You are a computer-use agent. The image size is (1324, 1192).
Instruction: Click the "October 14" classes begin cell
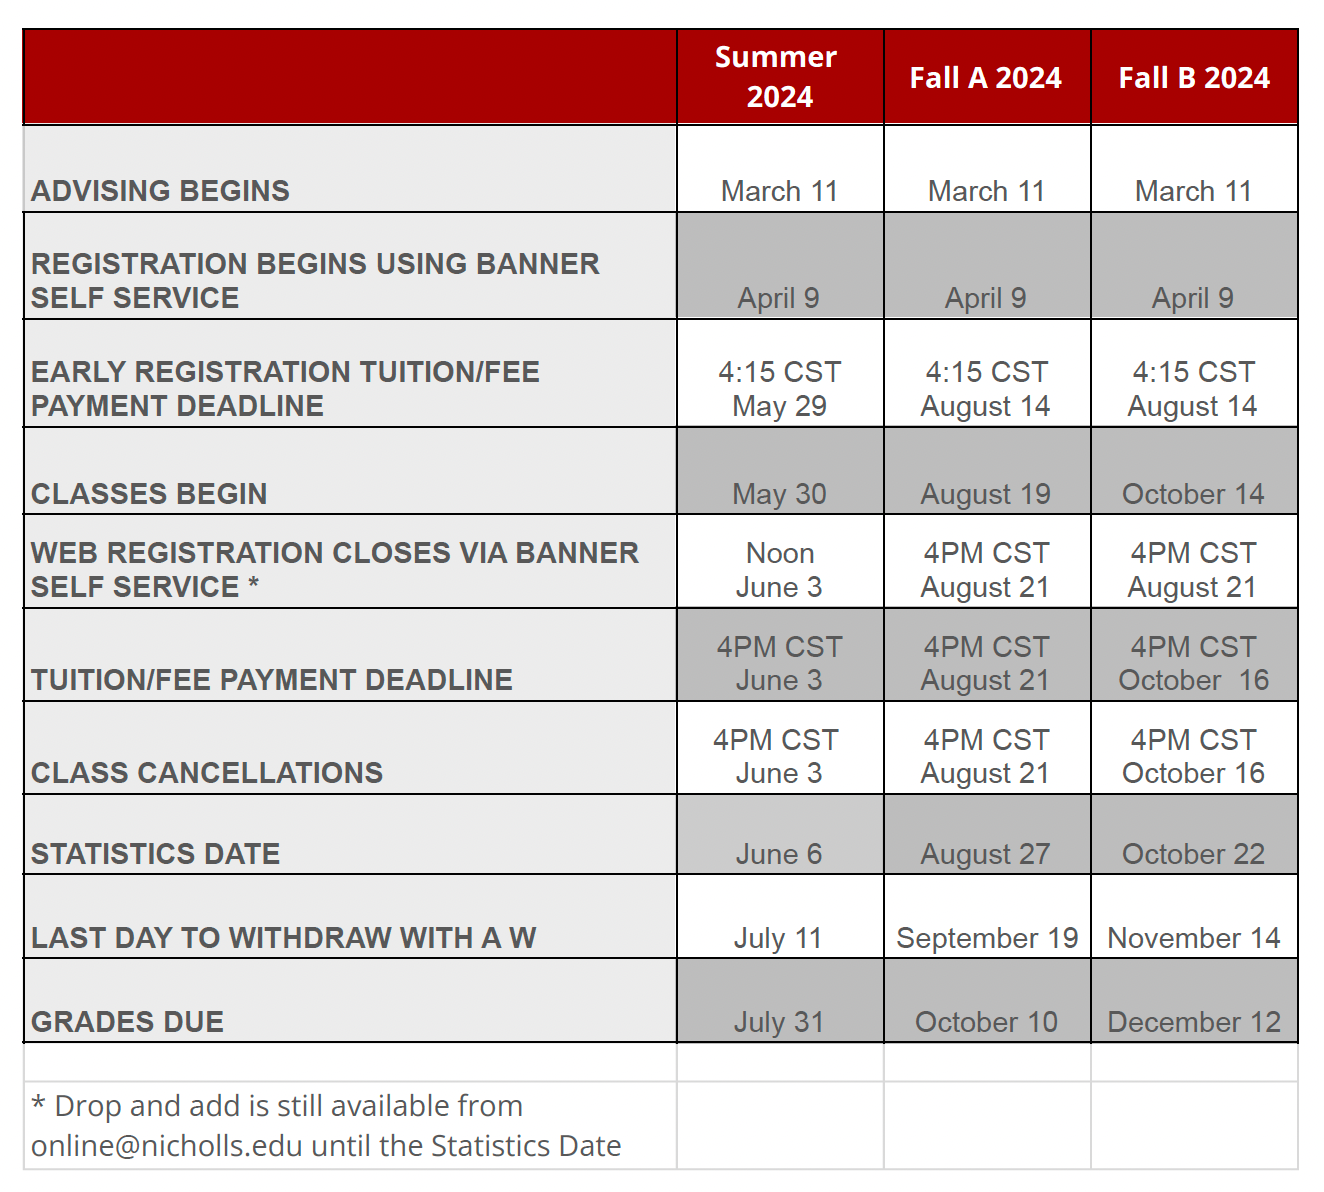[x=1193, y=494]
